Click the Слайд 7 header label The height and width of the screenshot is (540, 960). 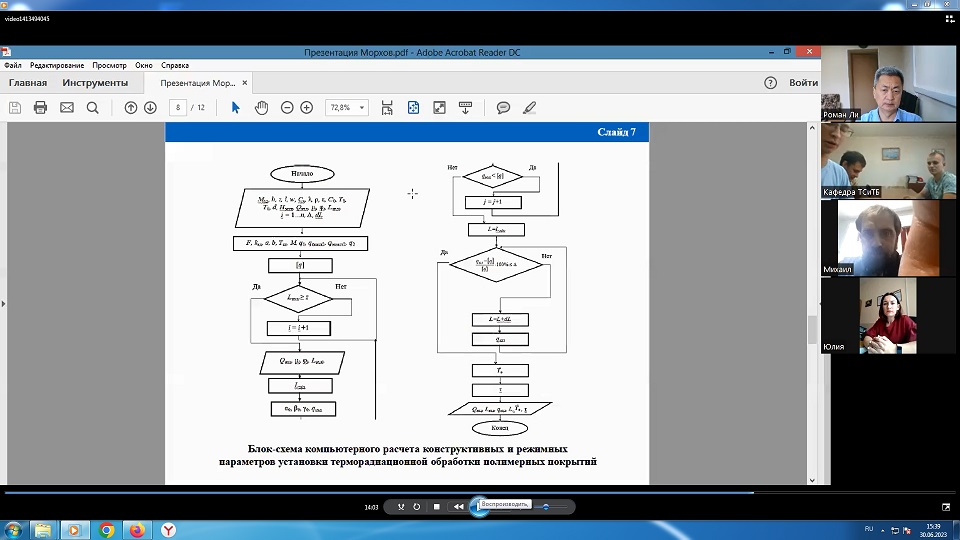[x=616, y=132]
